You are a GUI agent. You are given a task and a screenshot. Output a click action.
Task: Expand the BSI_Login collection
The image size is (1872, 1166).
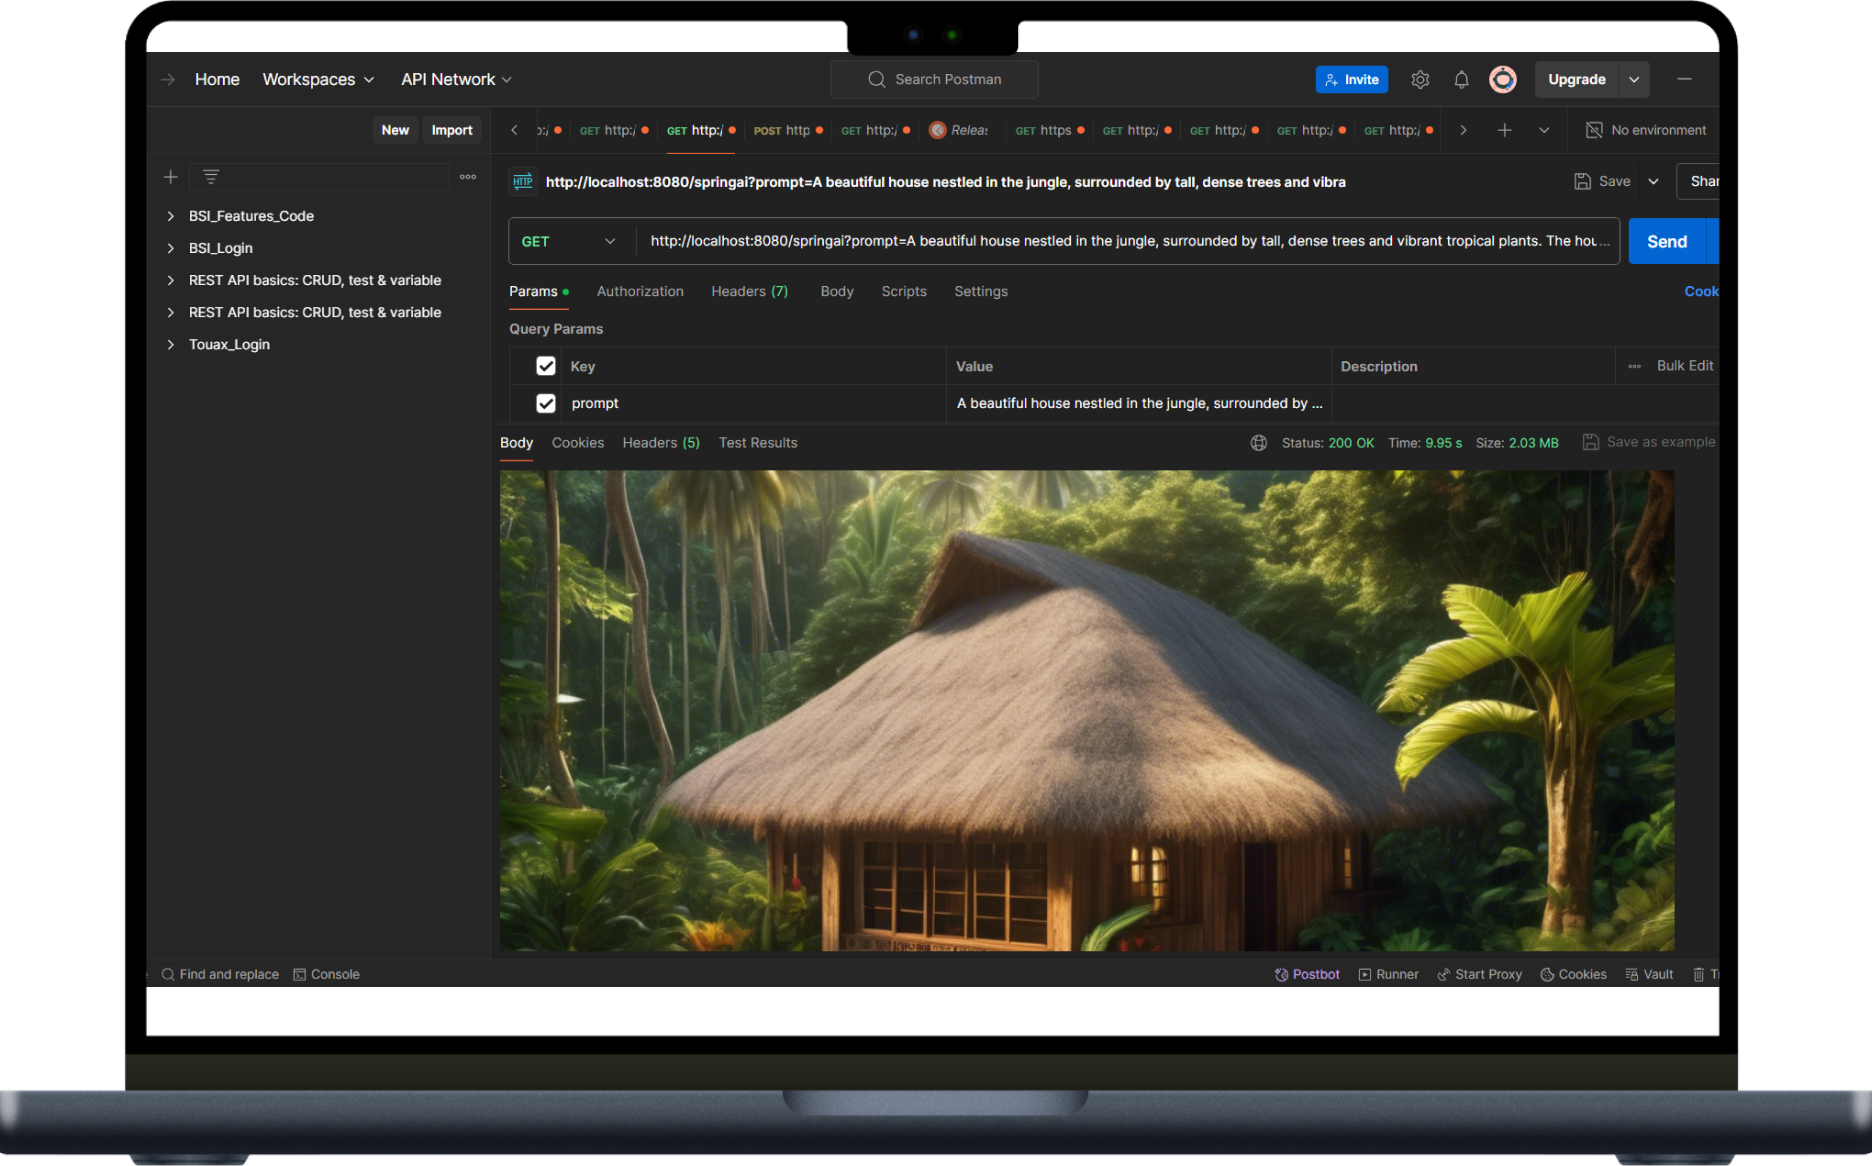171,248
